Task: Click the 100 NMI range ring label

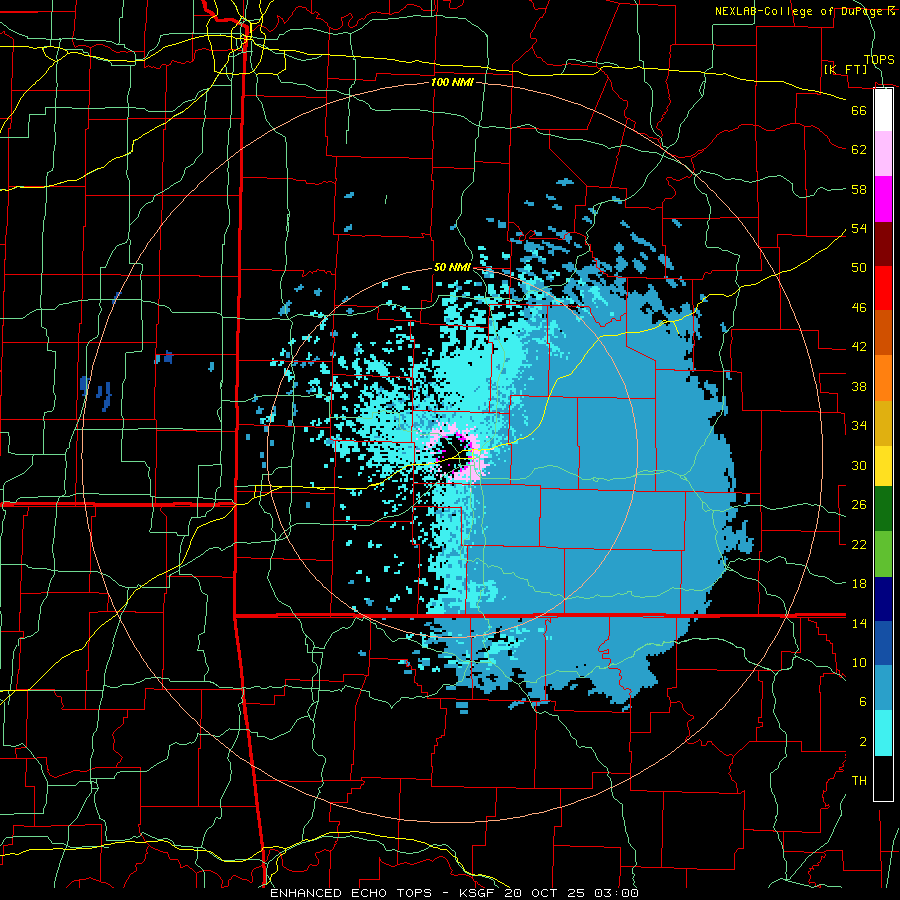Action: (452, 82)
